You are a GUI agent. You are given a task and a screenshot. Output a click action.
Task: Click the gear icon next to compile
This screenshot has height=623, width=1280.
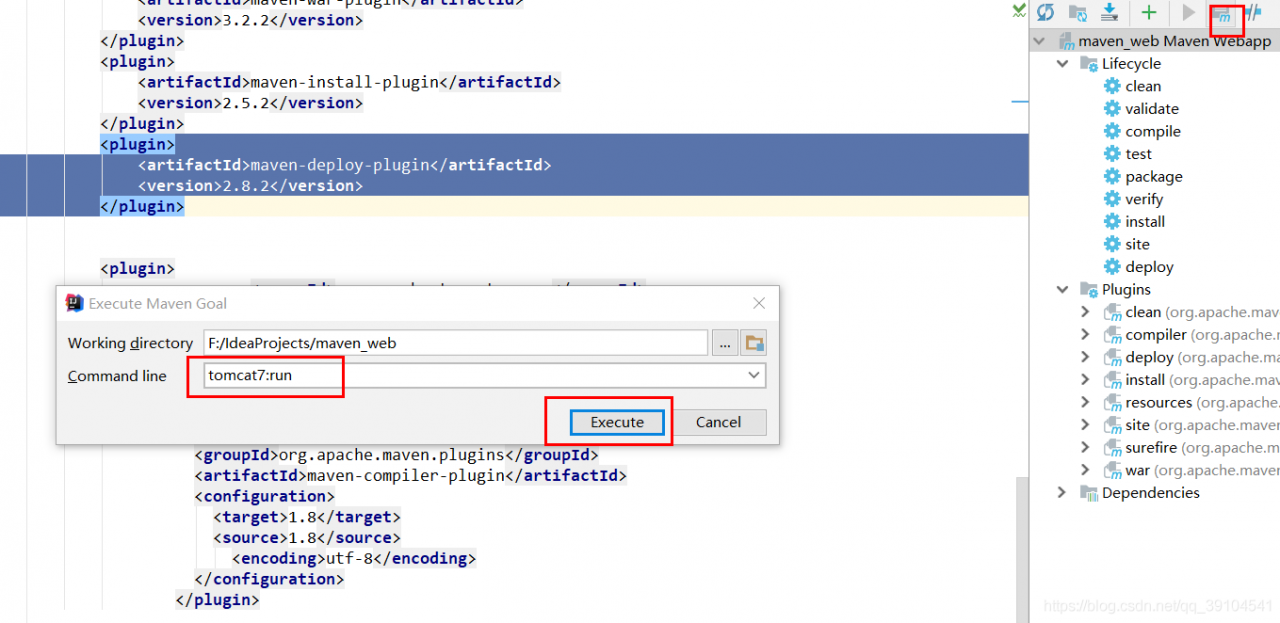(x=1112, y=131)
